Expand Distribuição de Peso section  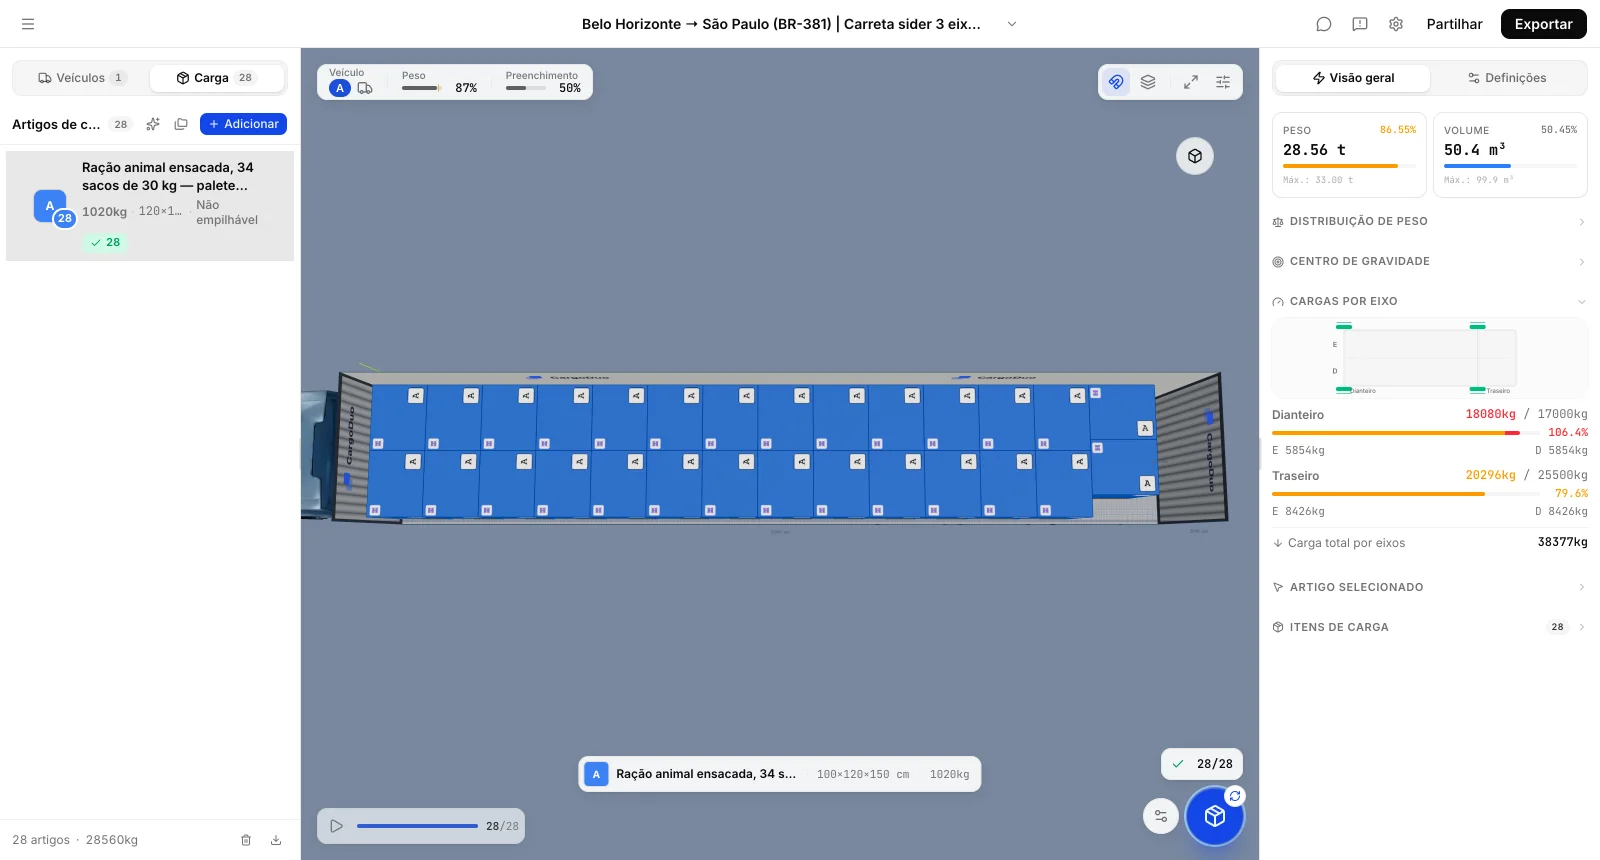point(1429,221)
